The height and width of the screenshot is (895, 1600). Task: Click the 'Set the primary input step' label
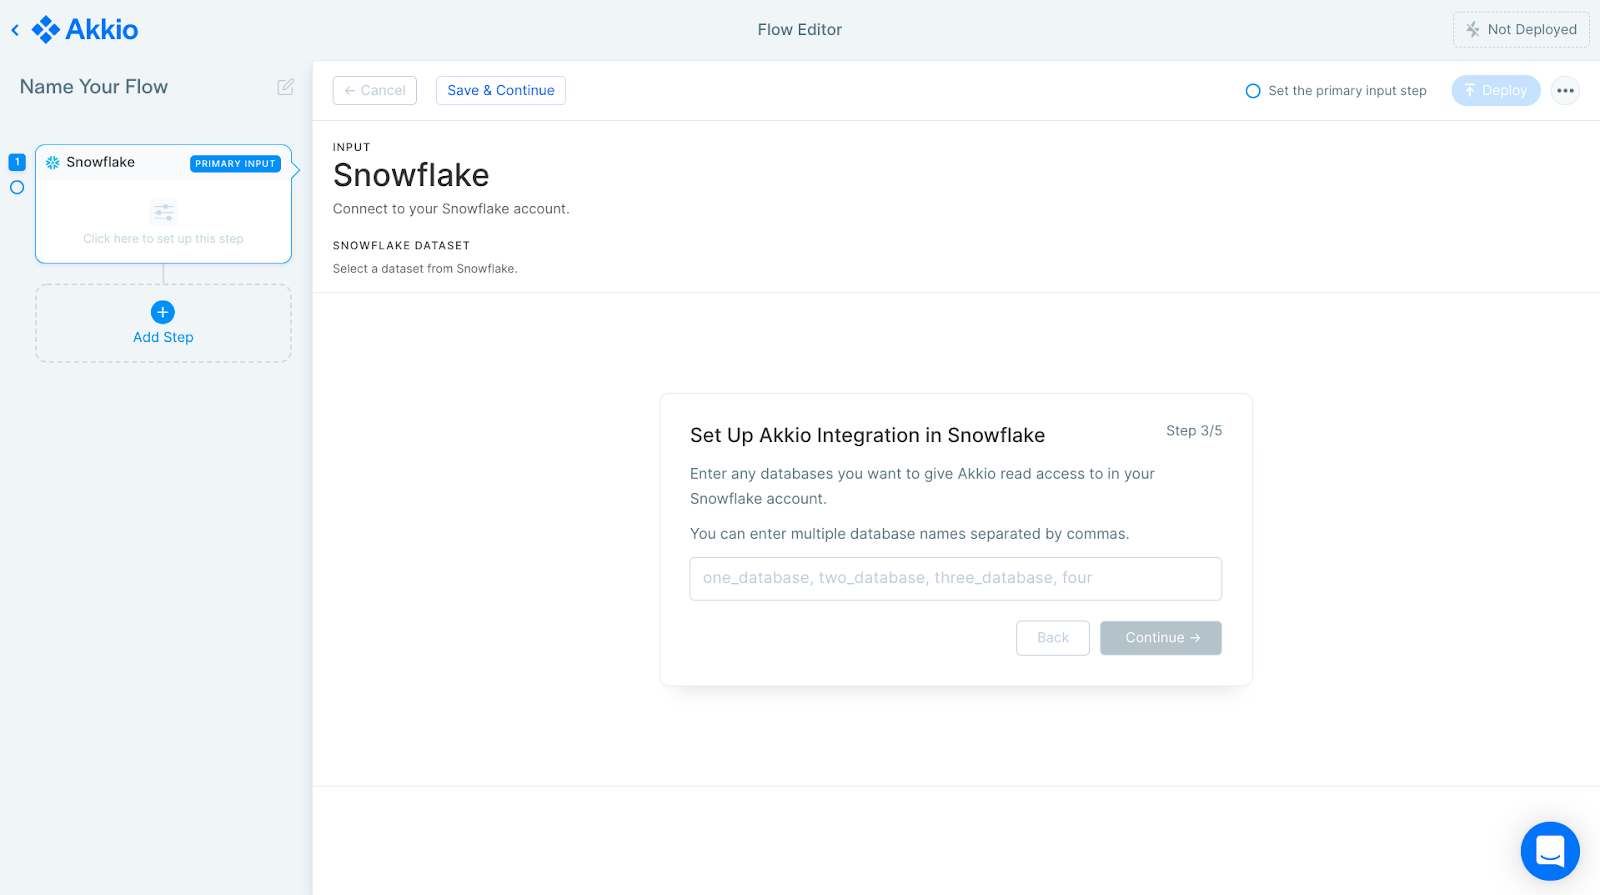tap(1347, 91)
